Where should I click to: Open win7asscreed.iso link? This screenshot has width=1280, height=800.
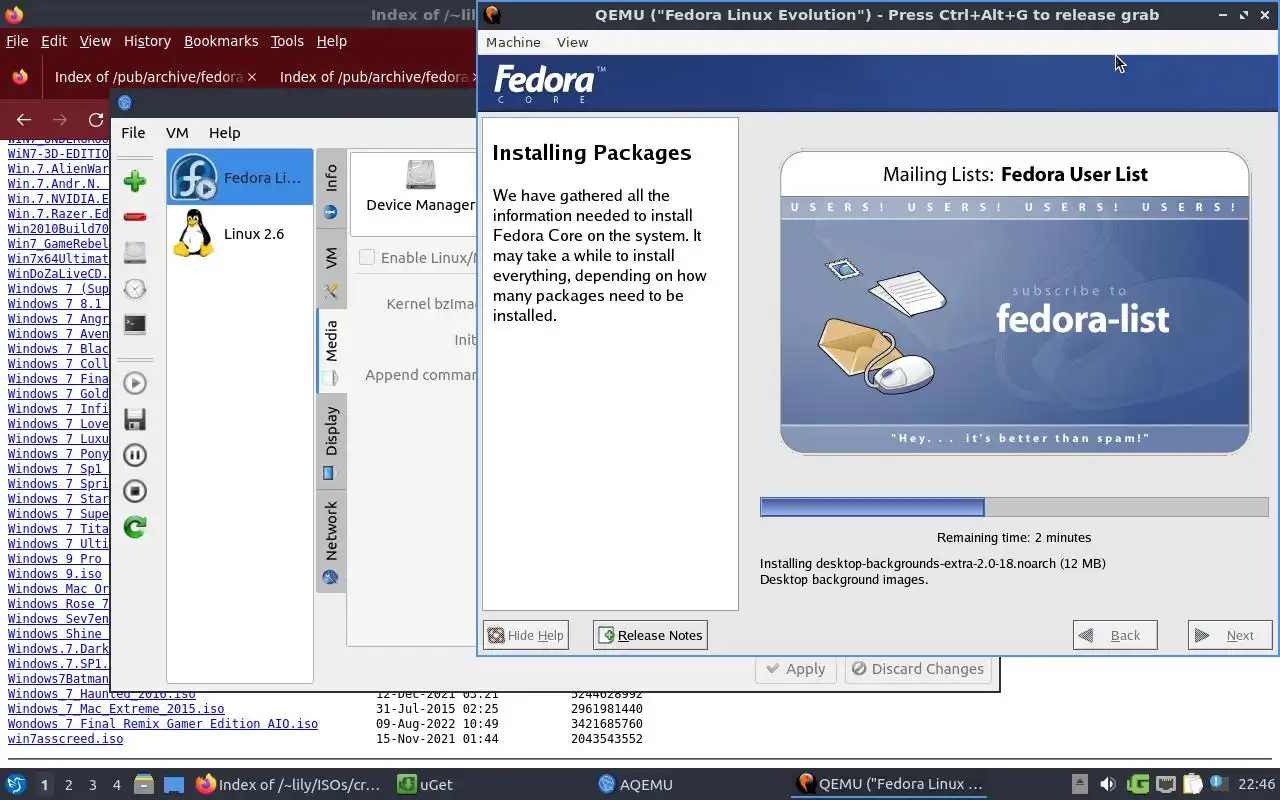tap(65, 739)
